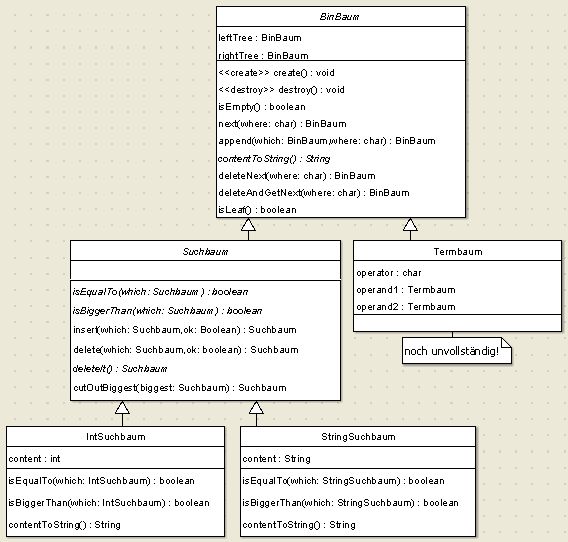Click the empty attribute compartment of Suchbaum
The image size is (568, 542).
coord(205,270)
